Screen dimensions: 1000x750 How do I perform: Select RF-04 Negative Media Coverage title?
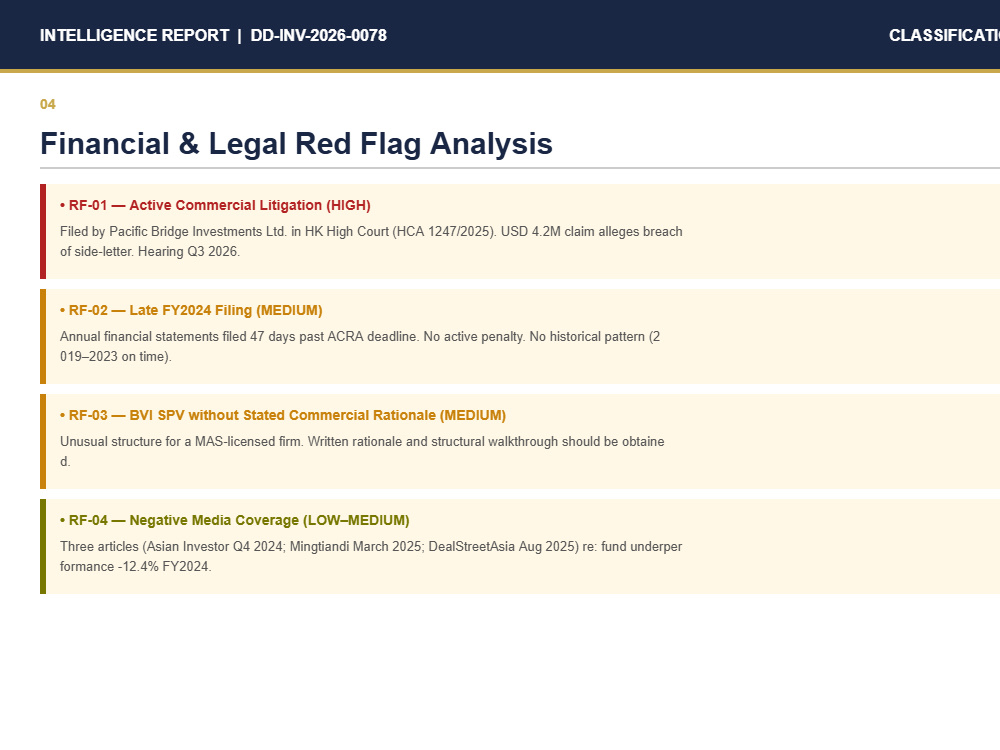[235, 520]
